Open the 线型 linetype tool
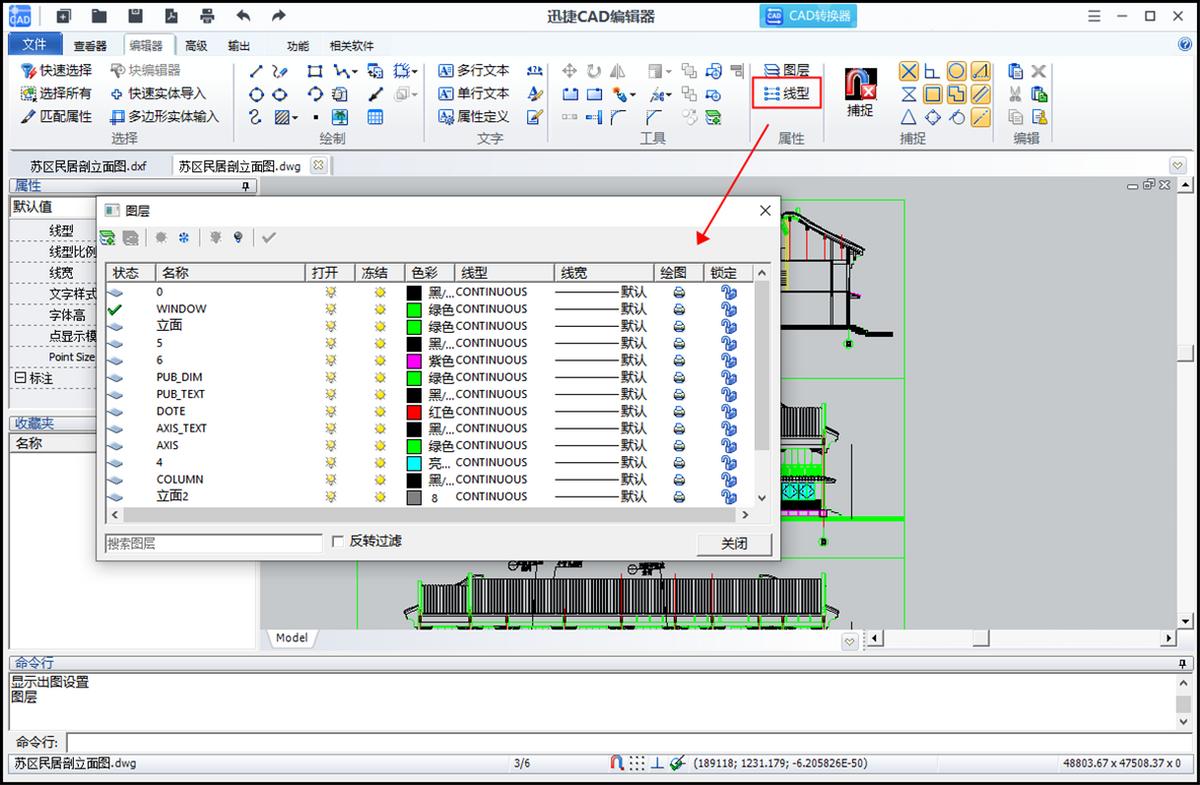 tap(786, 93)
